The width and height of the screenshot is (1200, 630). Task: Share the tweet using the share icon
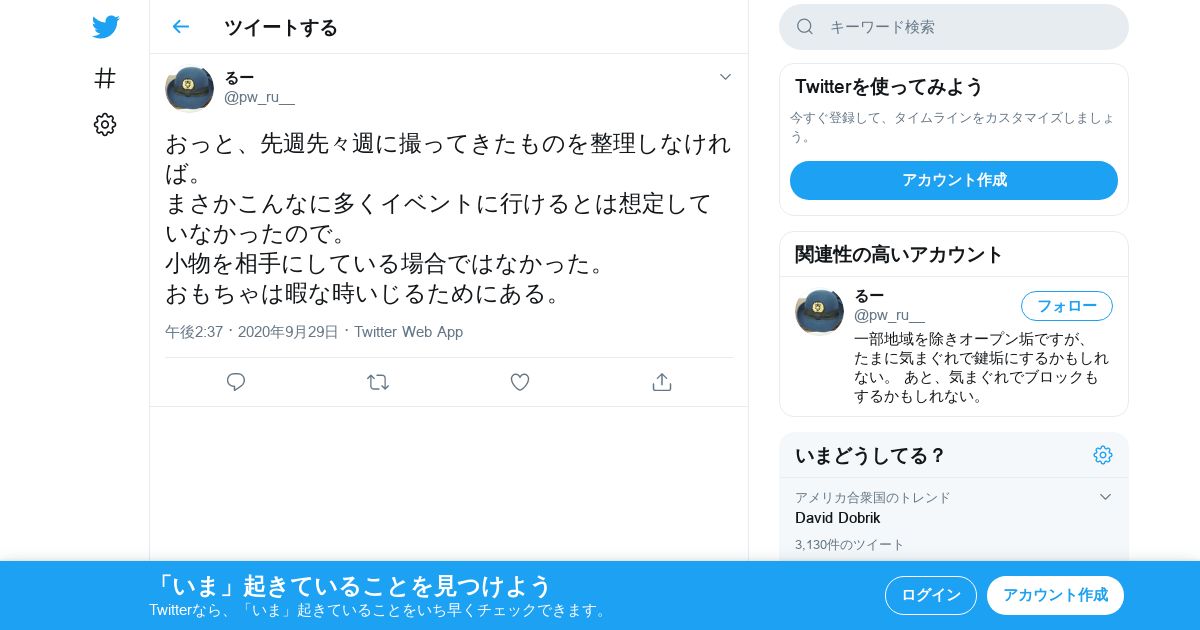click(x=661, y=382)
